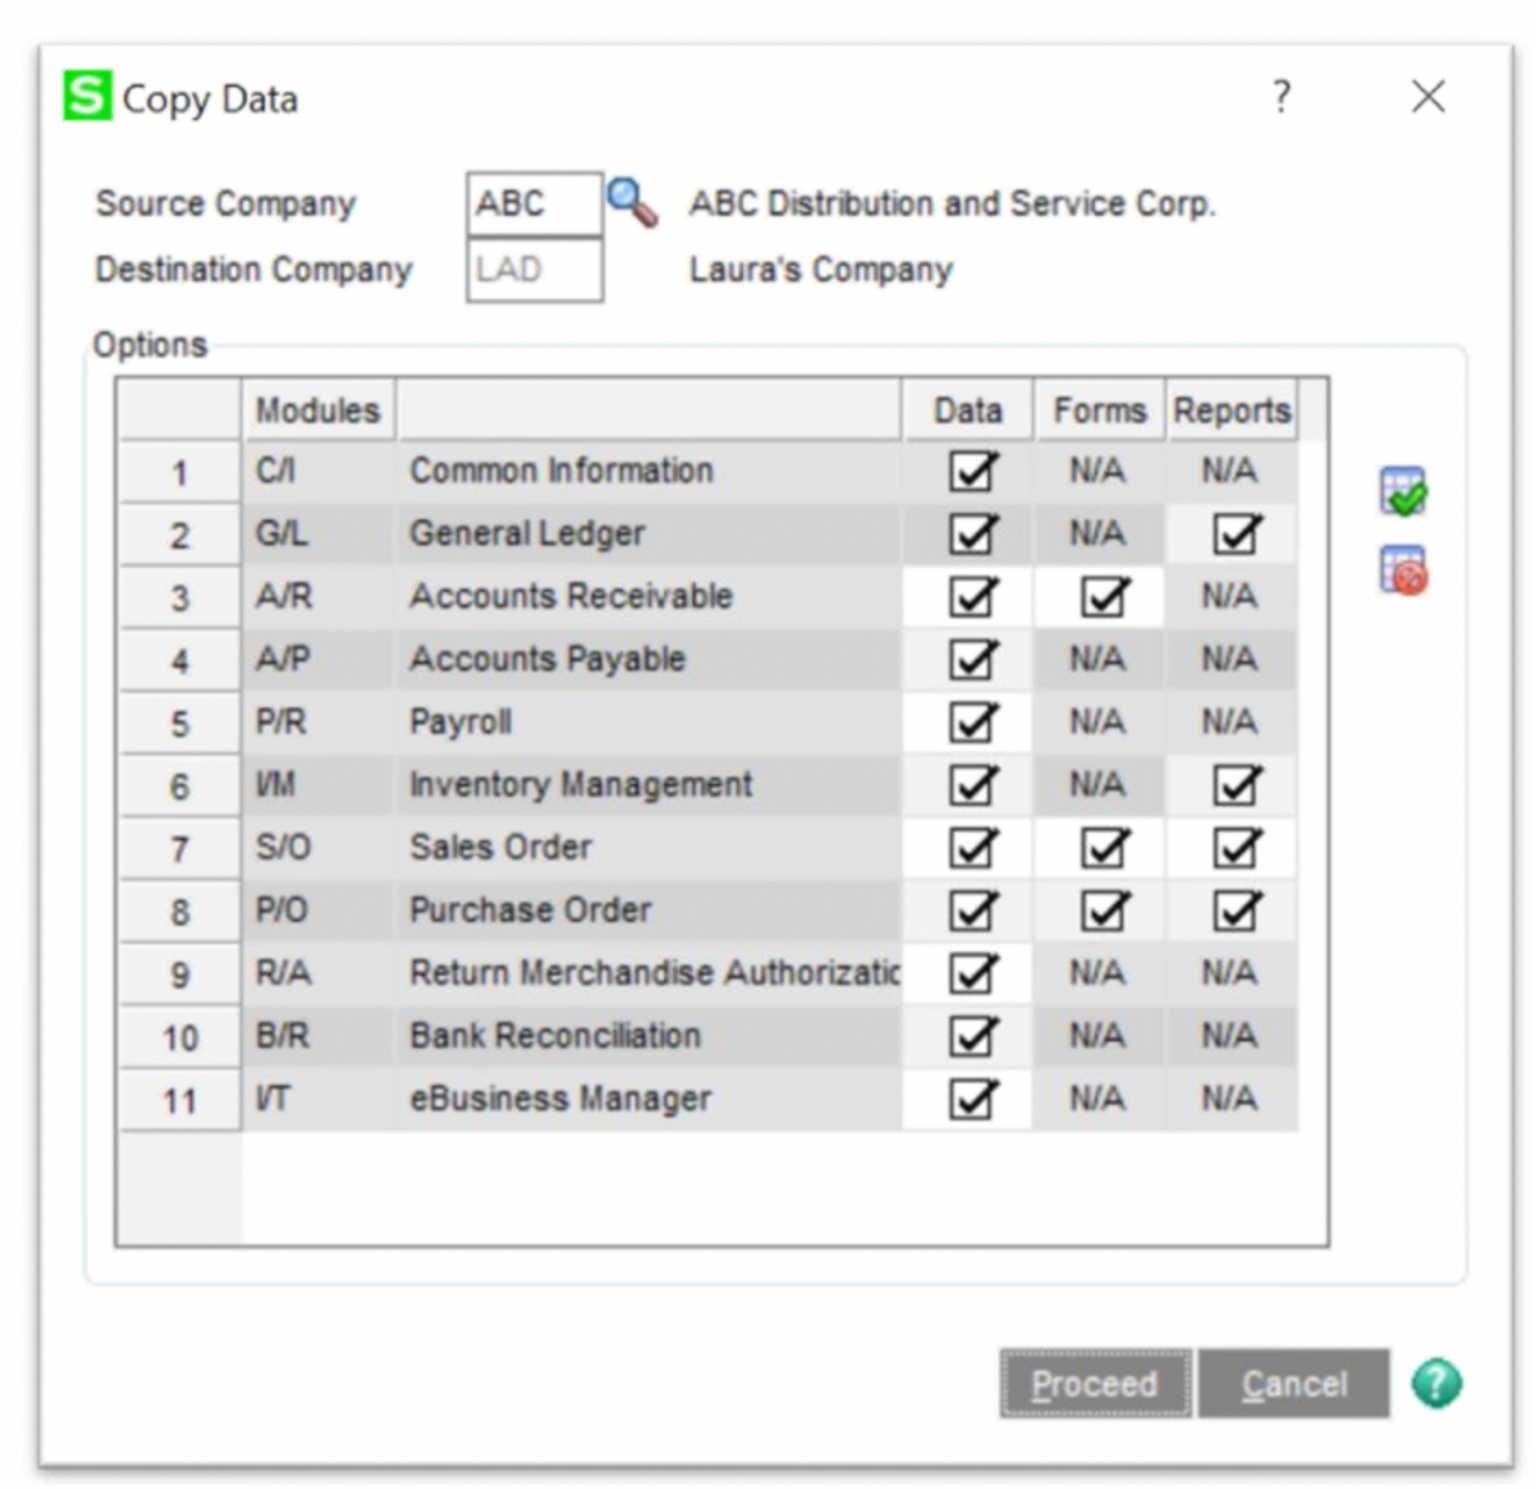Uncheck Reports for General Ledger
The width and height of the screenshot is (1536, 1489).
1232,533
